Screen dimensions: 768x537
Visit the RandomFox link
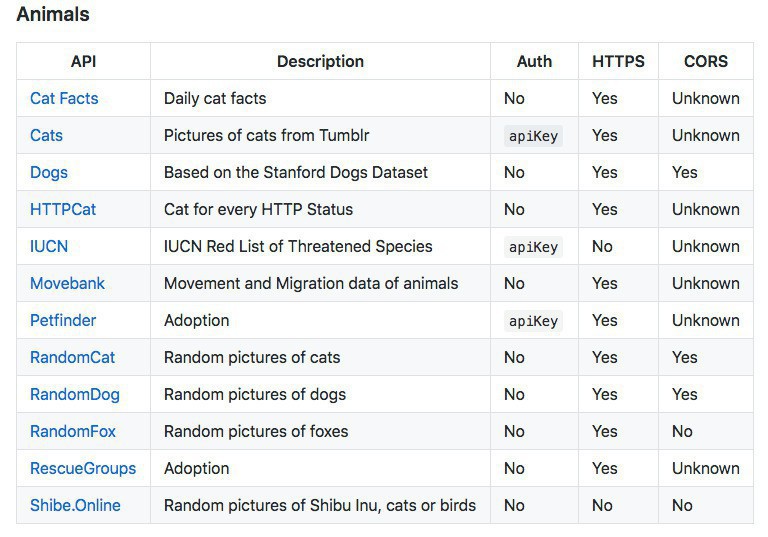73,431
